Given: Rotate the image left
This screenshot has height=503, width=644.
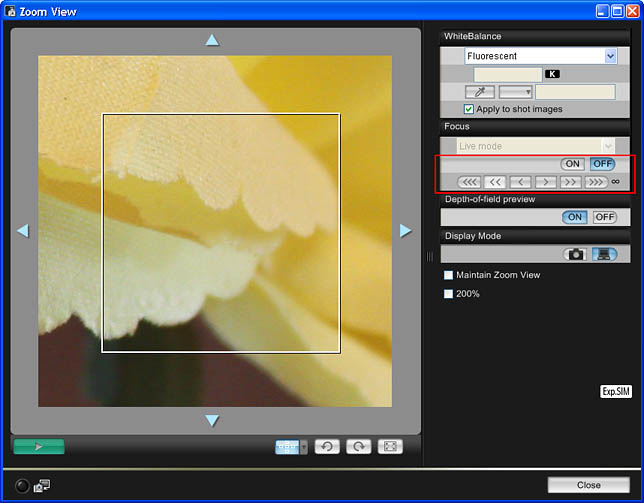Looking at the screenshot, I should click(327, 447).
